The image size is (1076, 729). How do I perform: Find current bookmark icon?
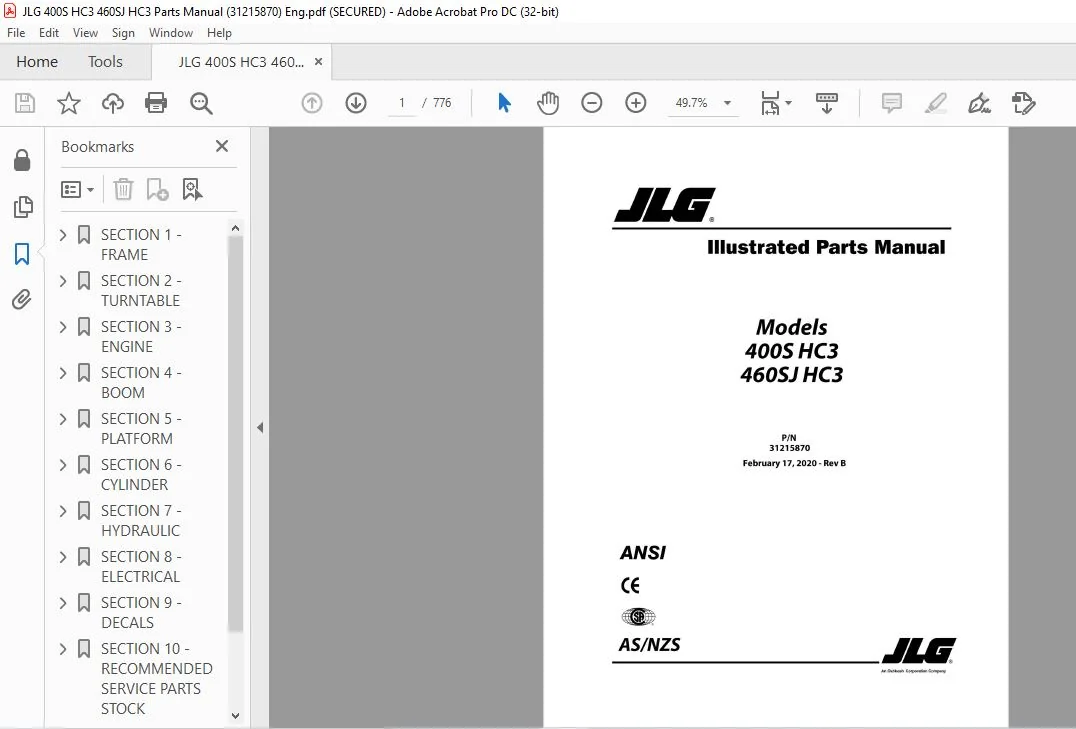192,189
